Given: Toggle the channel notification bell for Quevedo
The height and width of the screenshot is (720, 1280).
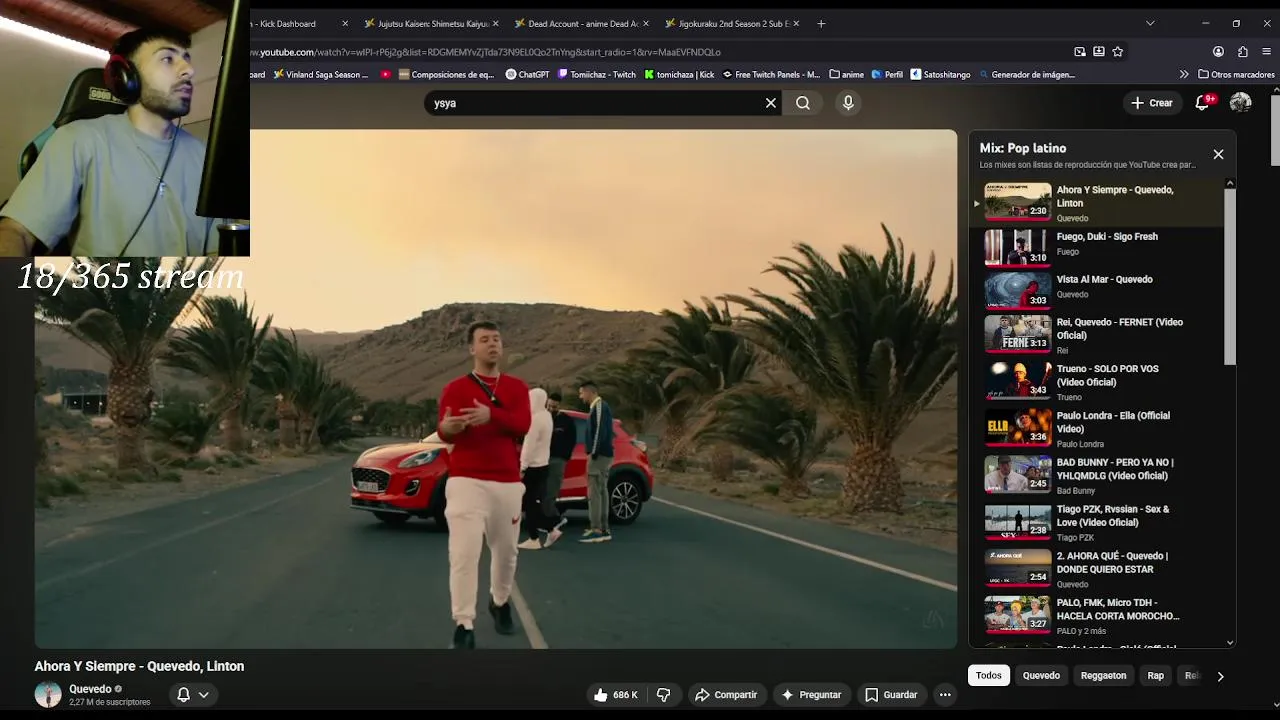Looking at the screenshot, I should [183, 694].
